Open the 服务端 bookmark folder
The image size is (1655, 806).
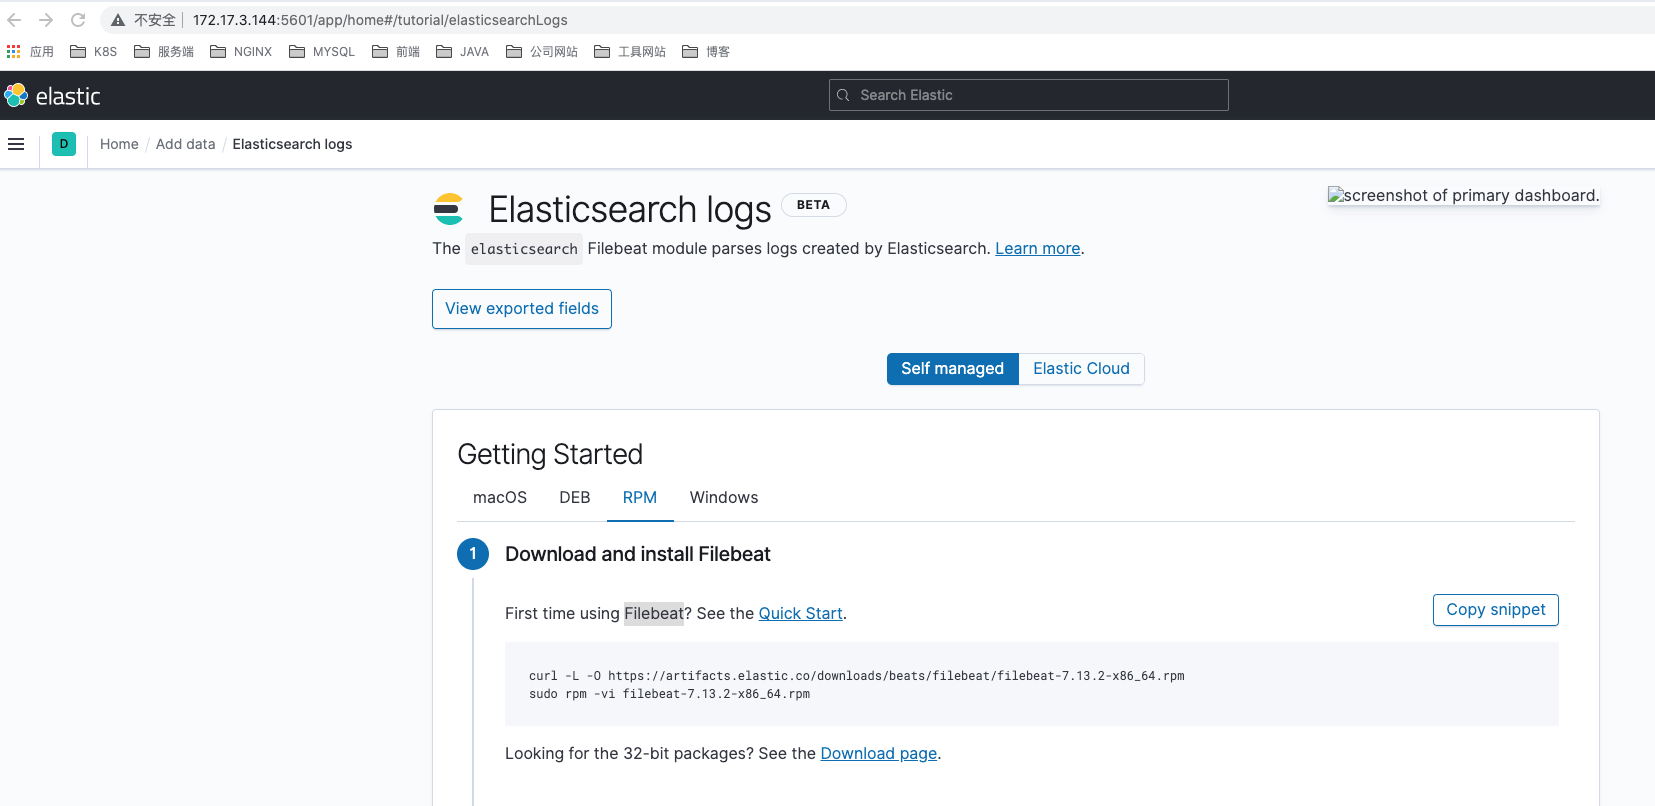tap(164, 52)
